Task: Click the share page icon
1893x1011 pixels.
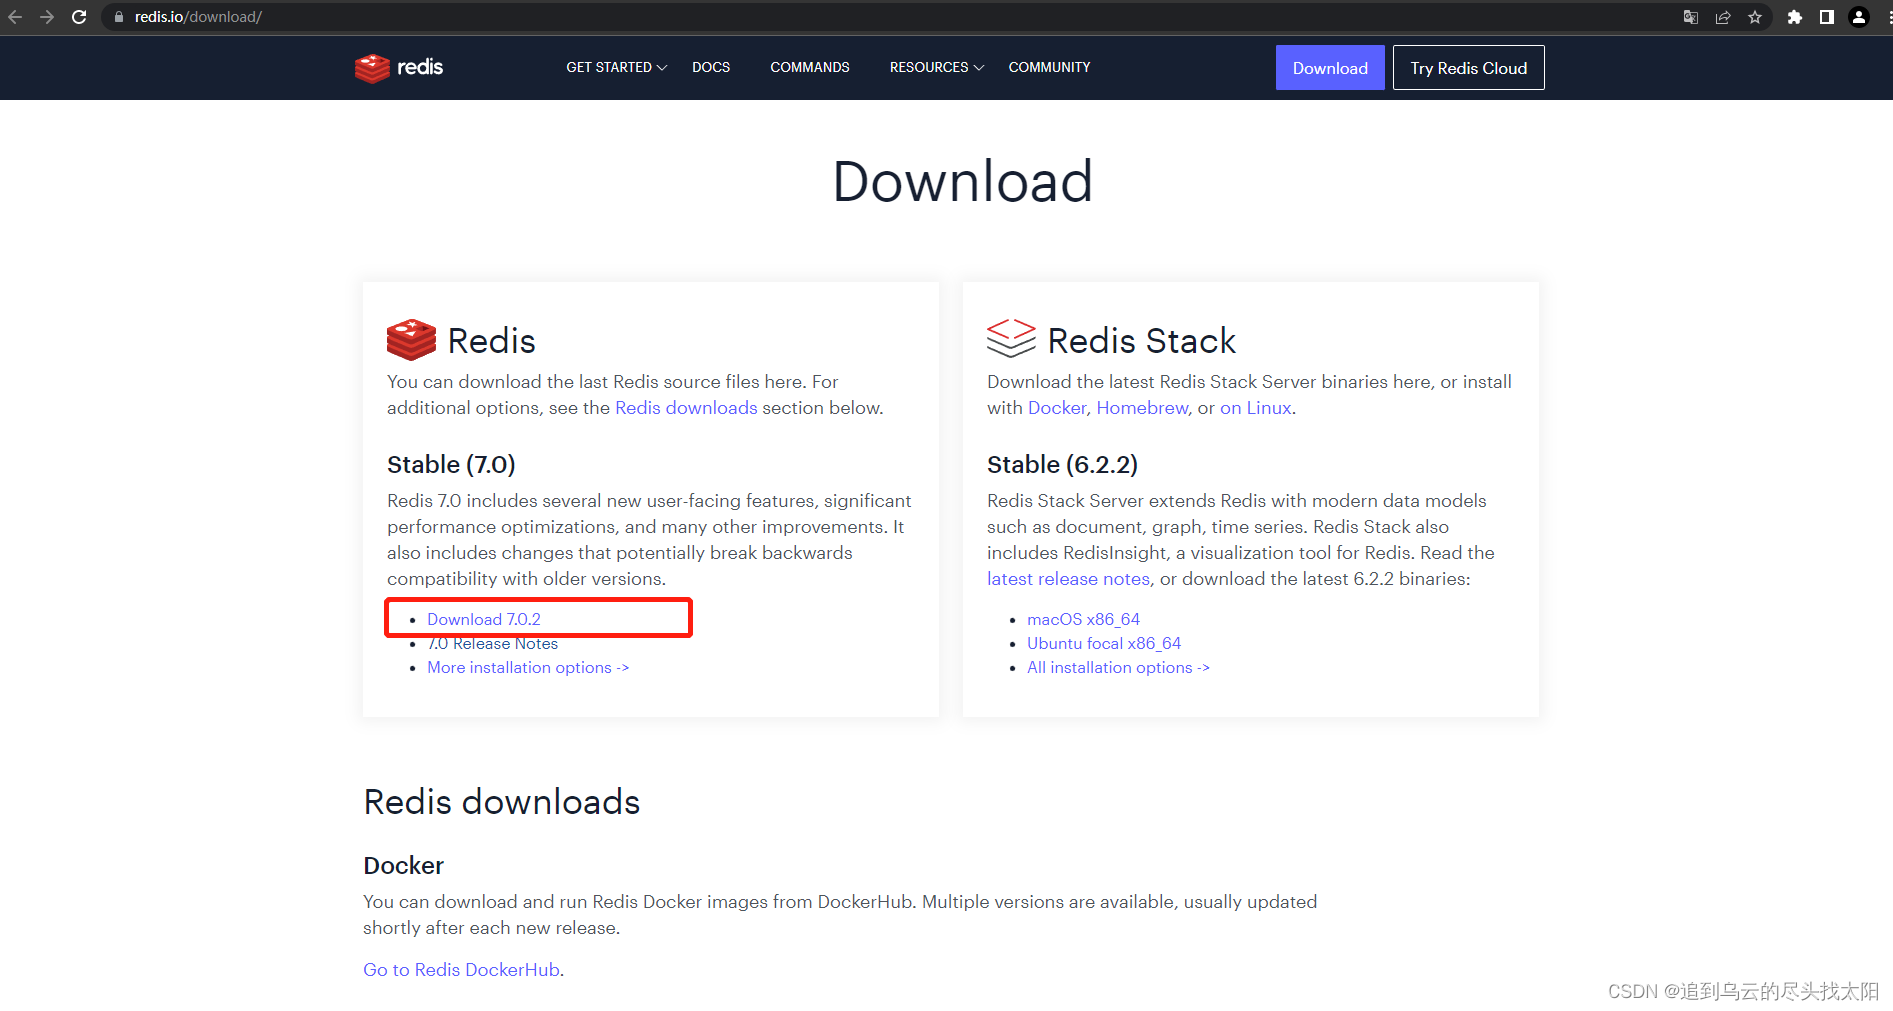Action: click(x=1723, y=17)
